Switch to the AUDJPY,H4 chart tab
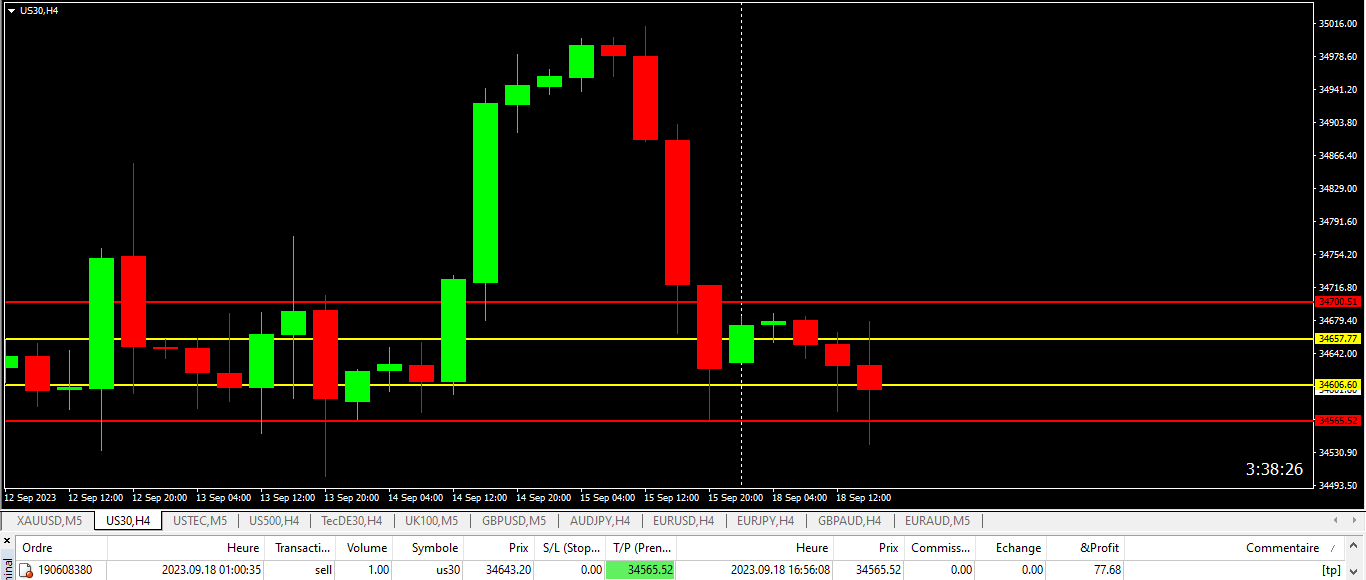Screen dimensions: 1366x580 click(600, 521)
